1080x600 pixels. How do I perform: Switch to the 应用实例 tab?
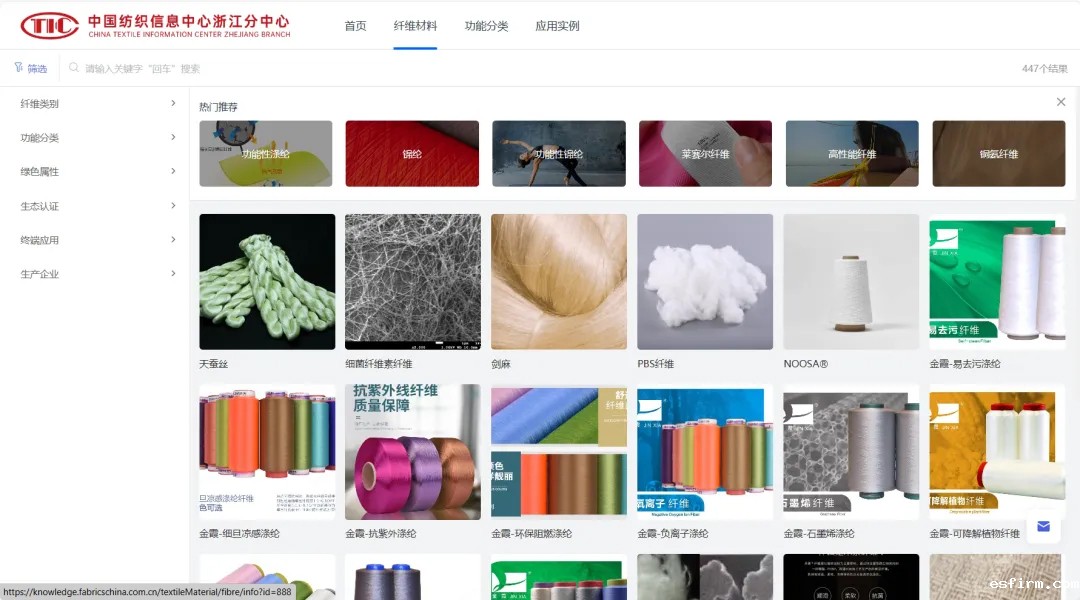coord(557,26)
